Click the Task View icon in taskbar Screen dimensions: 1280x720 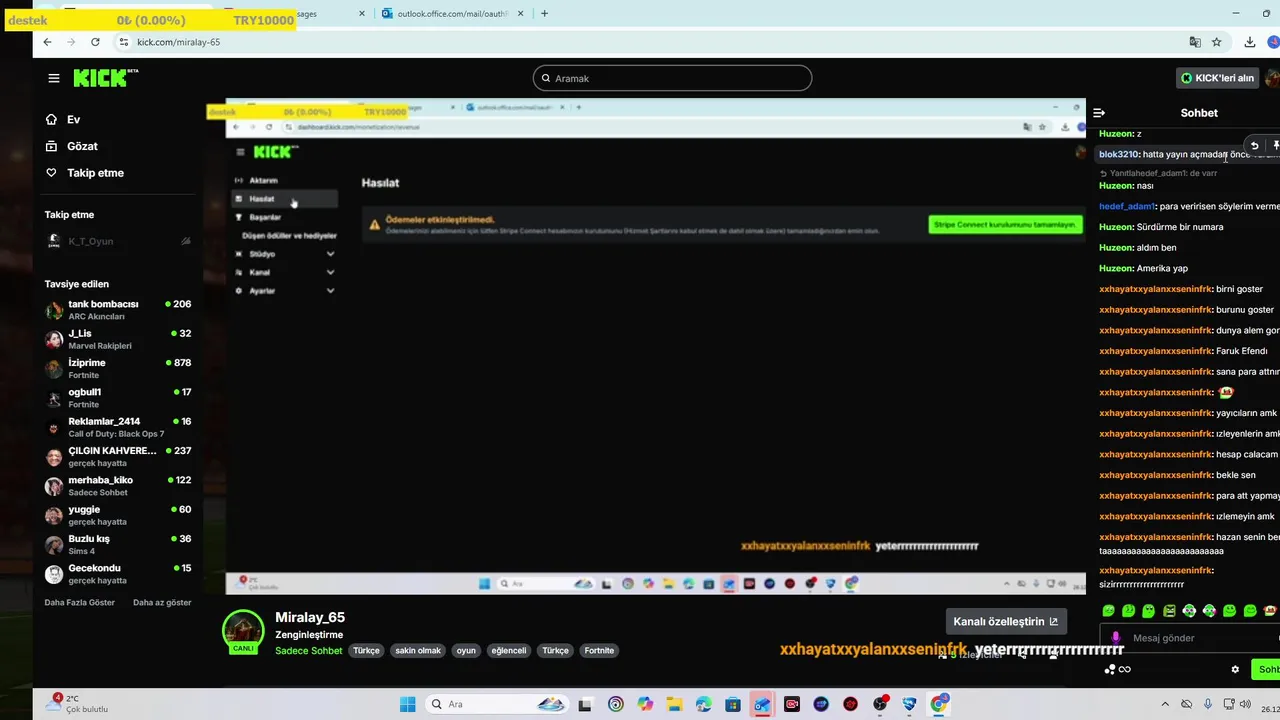click(x=585, y=704)
